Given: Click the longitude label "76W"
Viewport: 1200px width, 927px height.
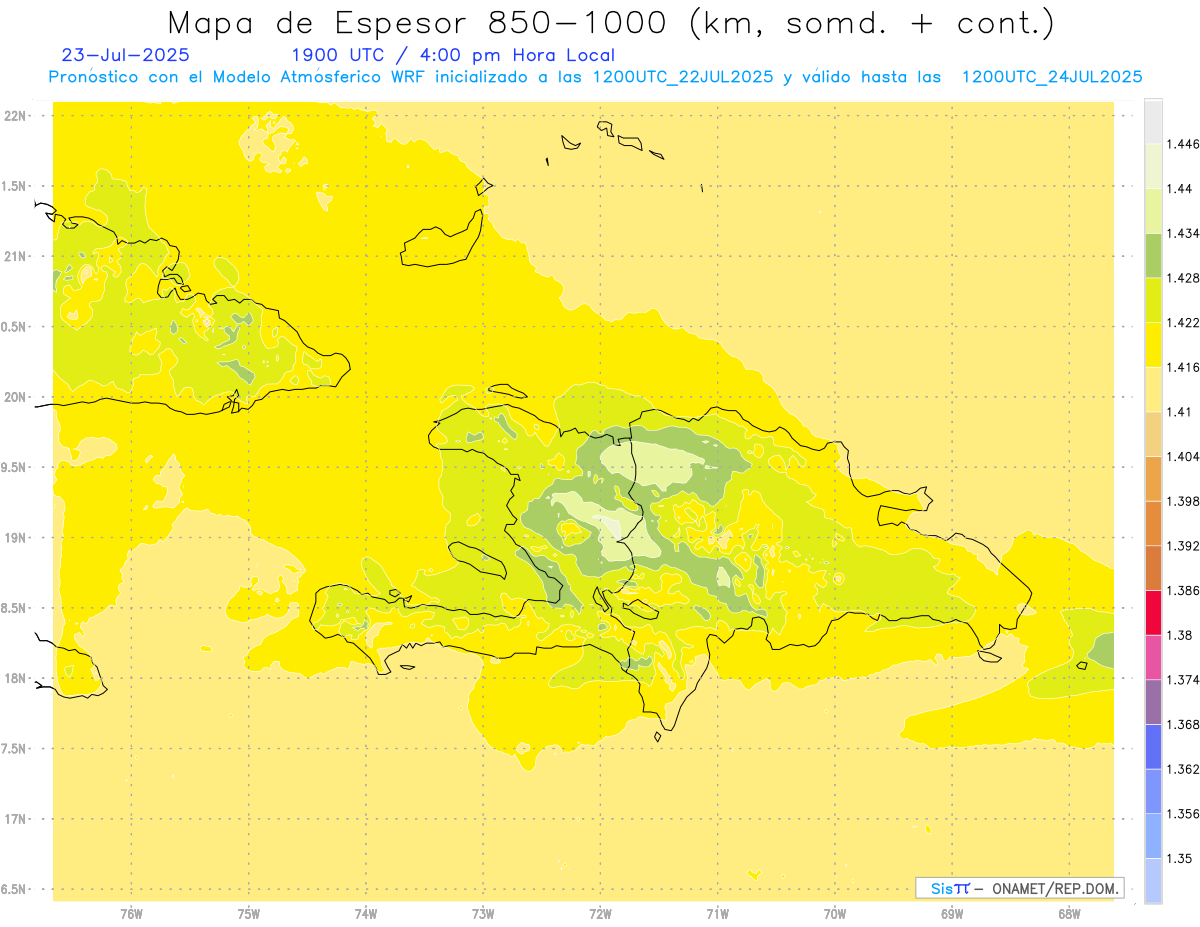Looking at the screenshot, I should 131,915.
